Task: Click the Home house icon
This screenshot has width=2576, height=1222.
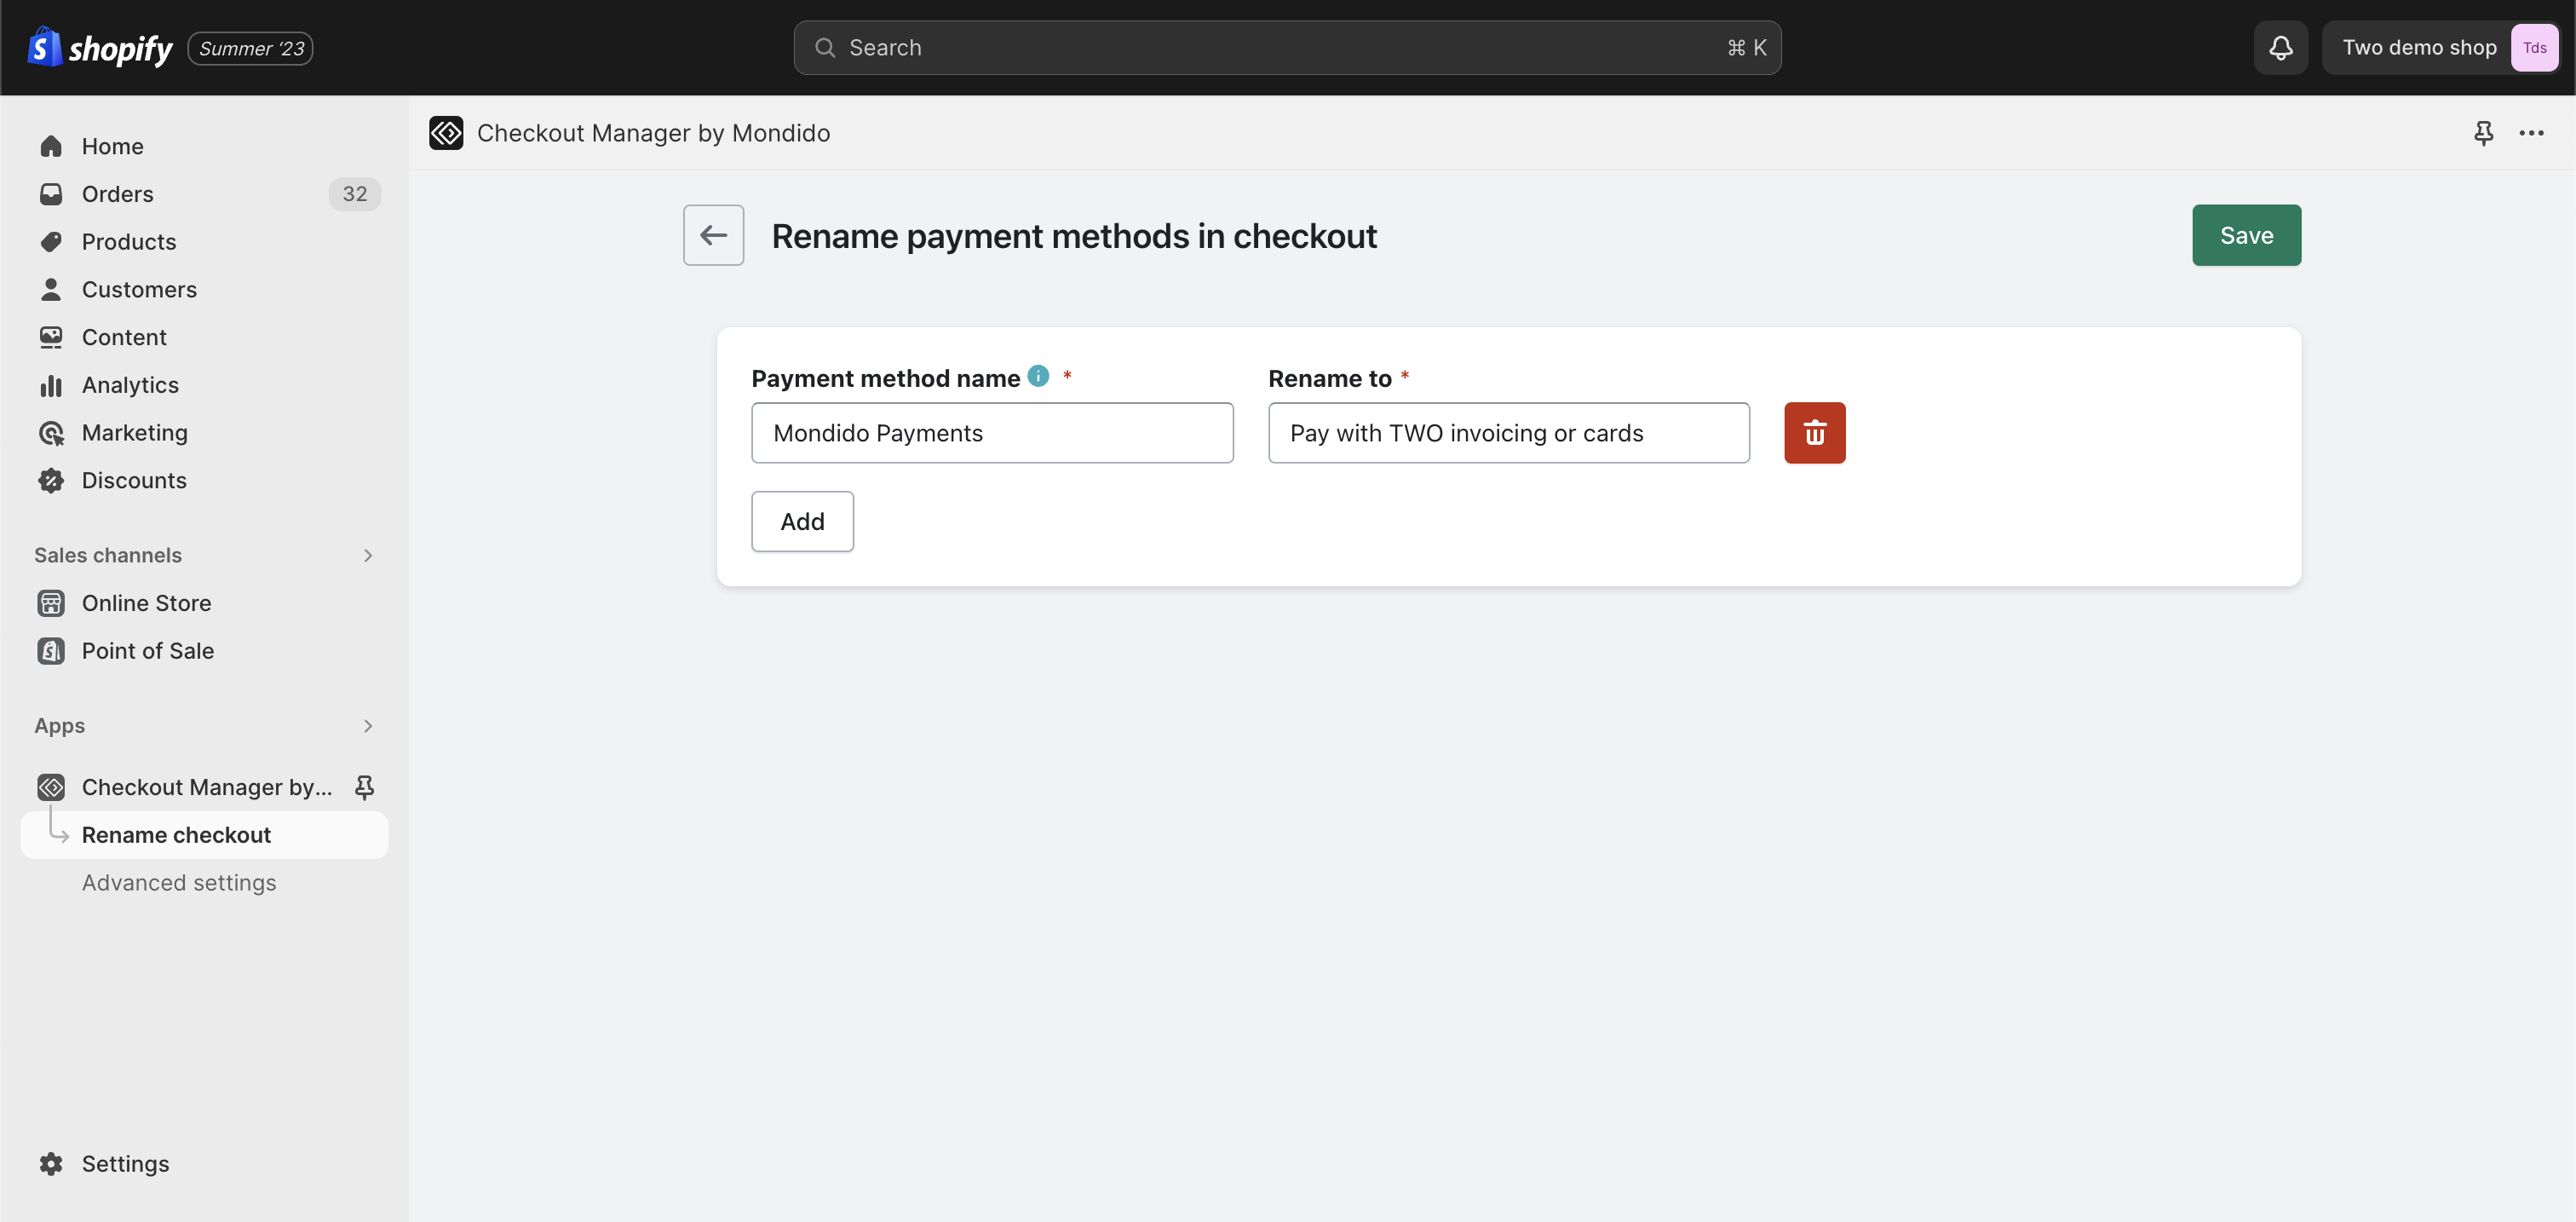Action: pyautogui.click(x=51, y=146)
